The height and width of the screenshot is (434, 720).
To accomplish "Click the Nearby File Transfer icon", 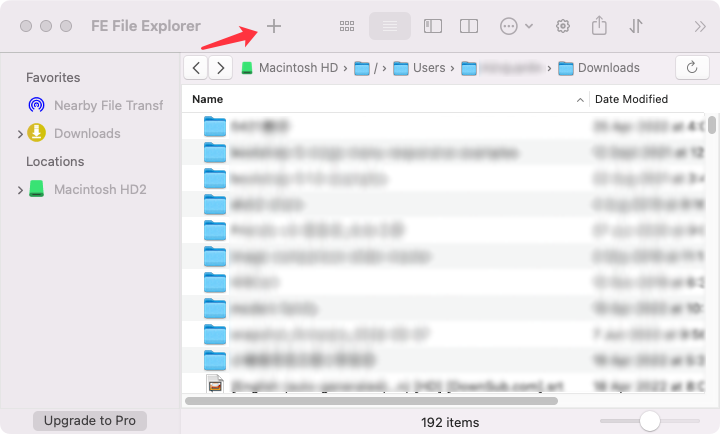I will (x=37, y=105).
